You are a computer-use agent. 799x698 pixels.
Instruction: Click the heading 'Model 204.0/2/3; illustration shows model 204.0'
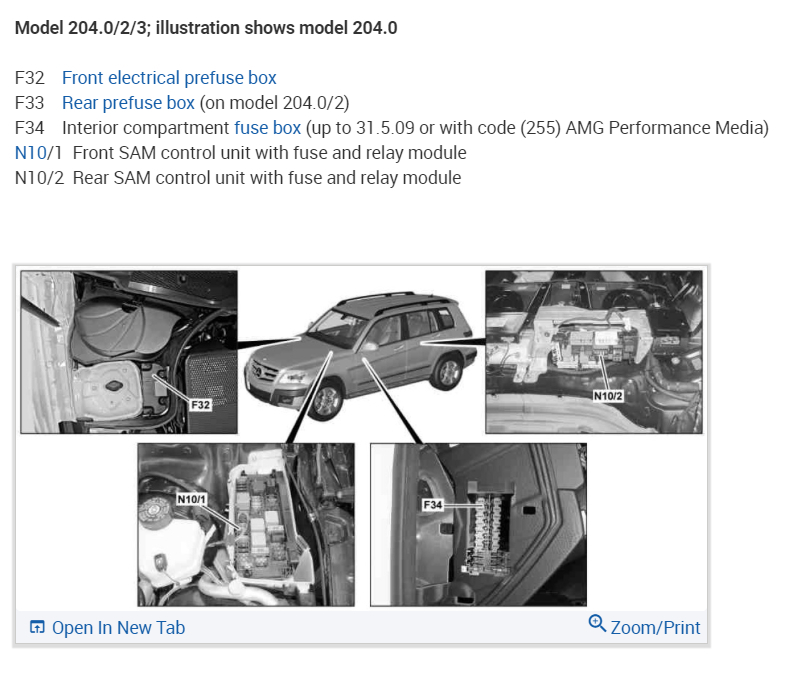tap(206, 28)
